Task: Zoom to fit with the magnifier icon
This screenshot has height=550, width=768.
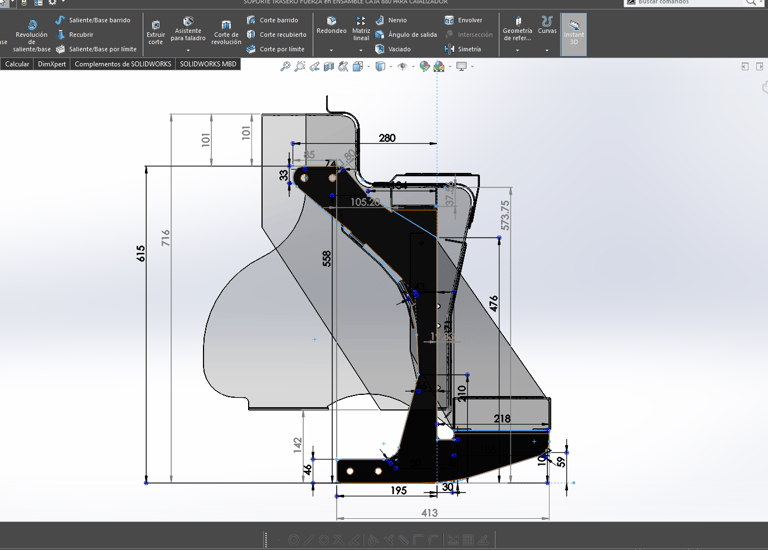Action: point(285,67)
